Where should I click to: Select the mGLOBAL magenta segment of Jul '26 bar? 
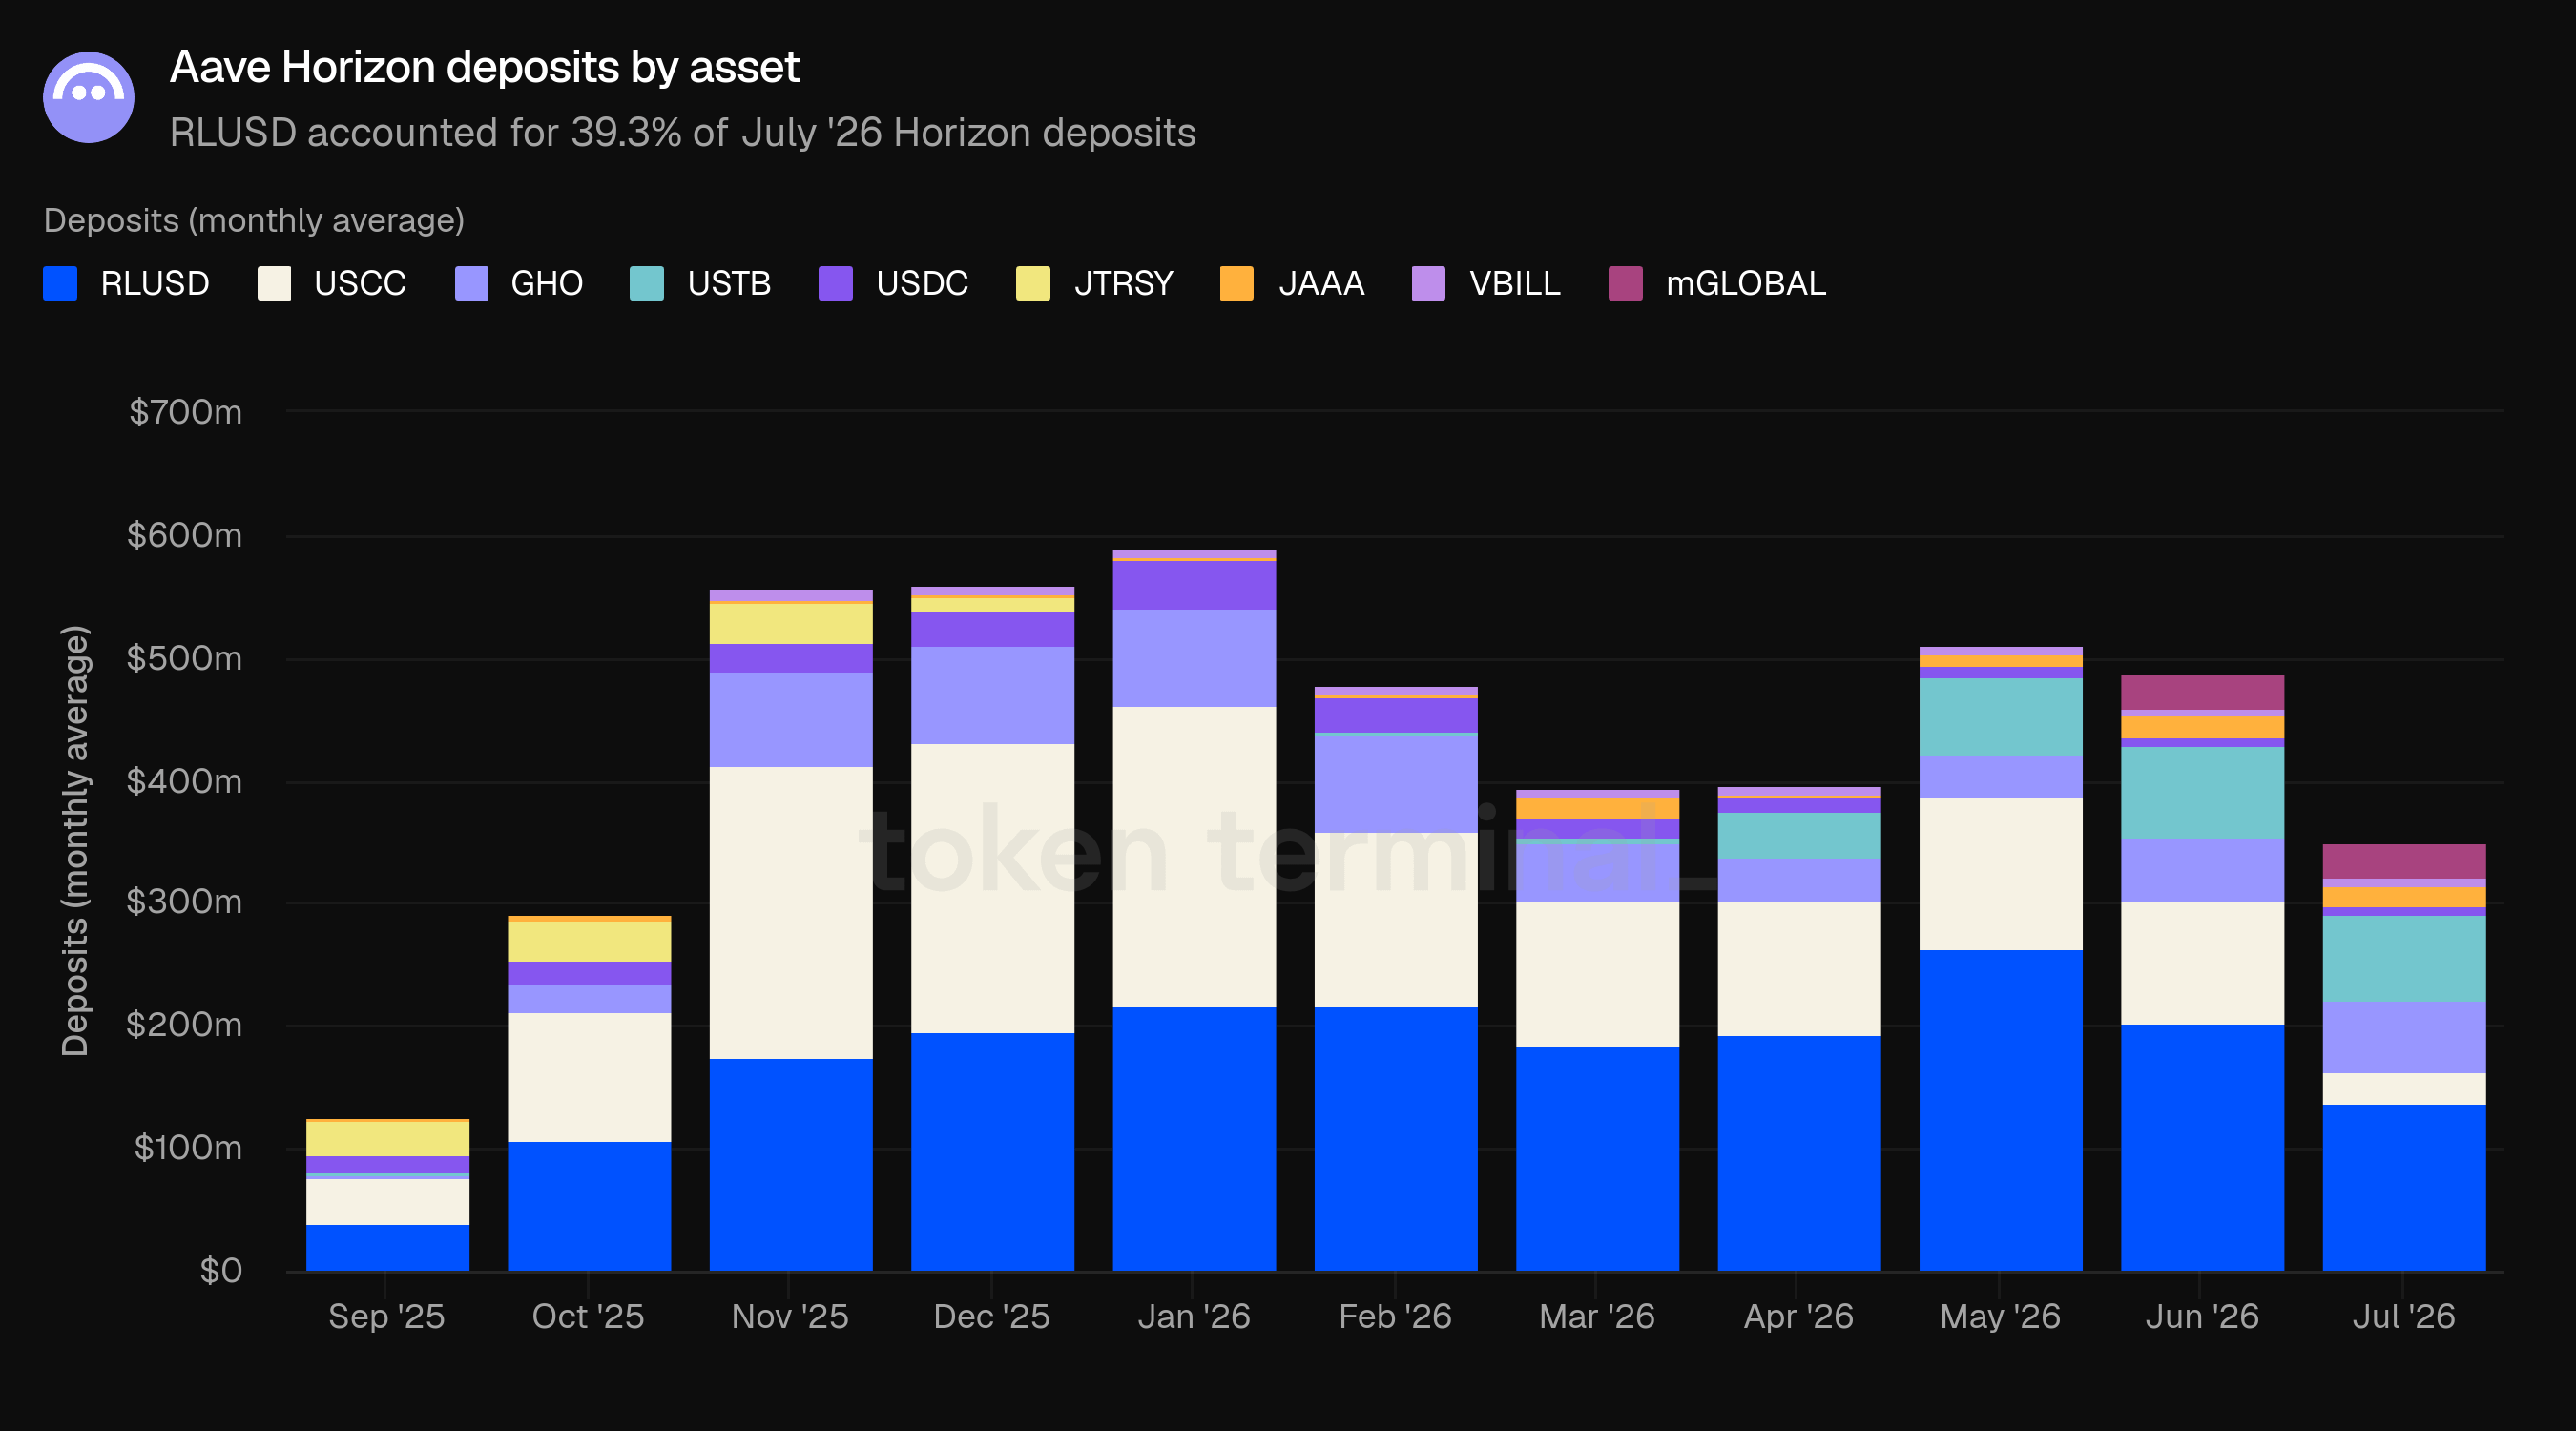coord(2404,862)
